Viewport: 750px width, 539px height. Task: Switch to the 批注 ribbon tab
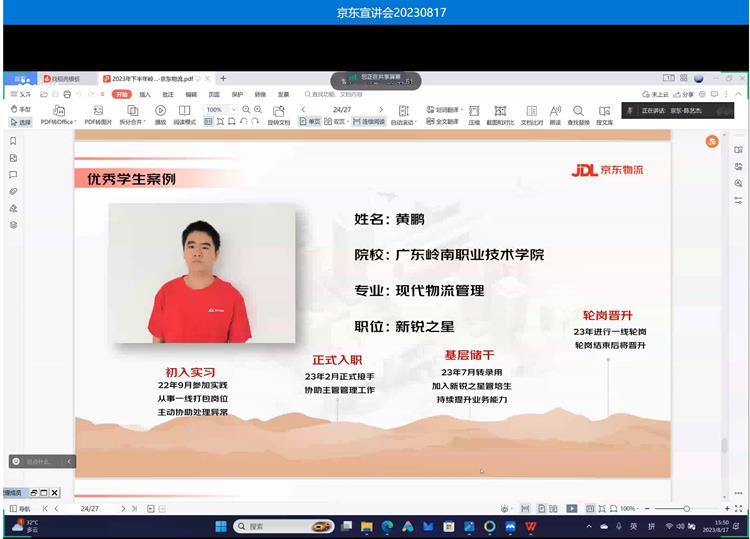167,94
